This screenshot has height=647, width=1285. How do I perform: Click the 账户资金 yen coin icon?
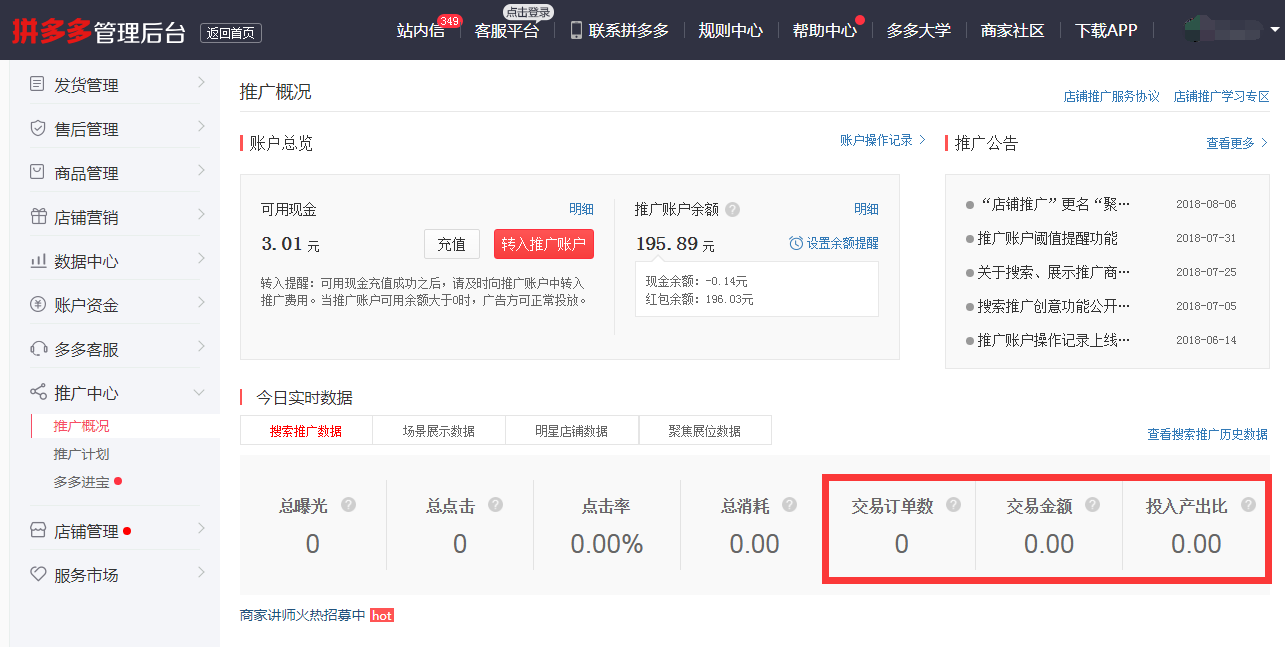point(38,305)
